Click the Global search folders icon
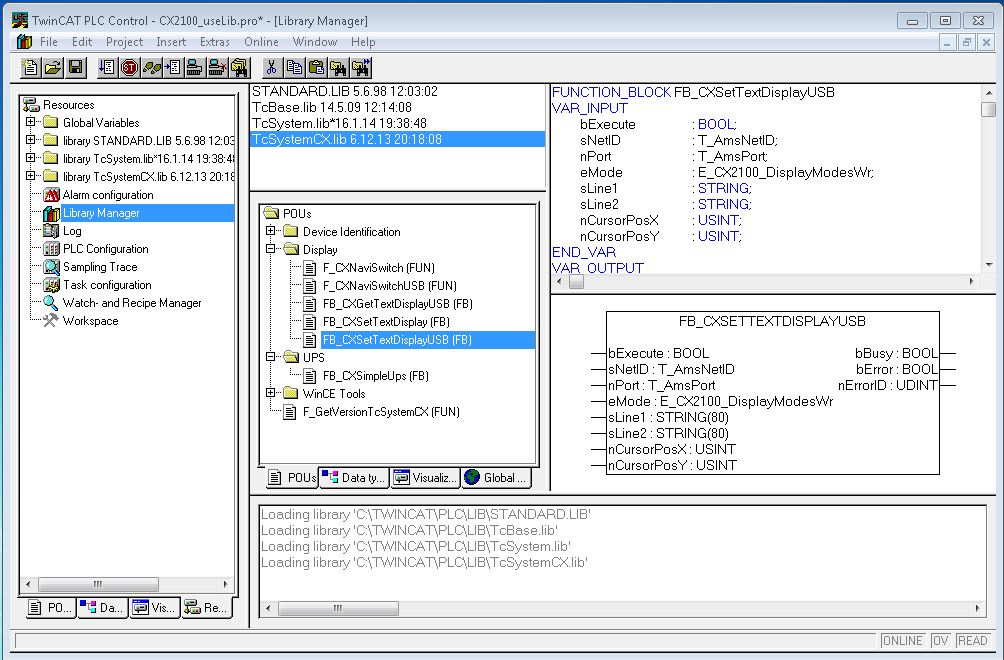1004x660 pixels. click(239, 67)
